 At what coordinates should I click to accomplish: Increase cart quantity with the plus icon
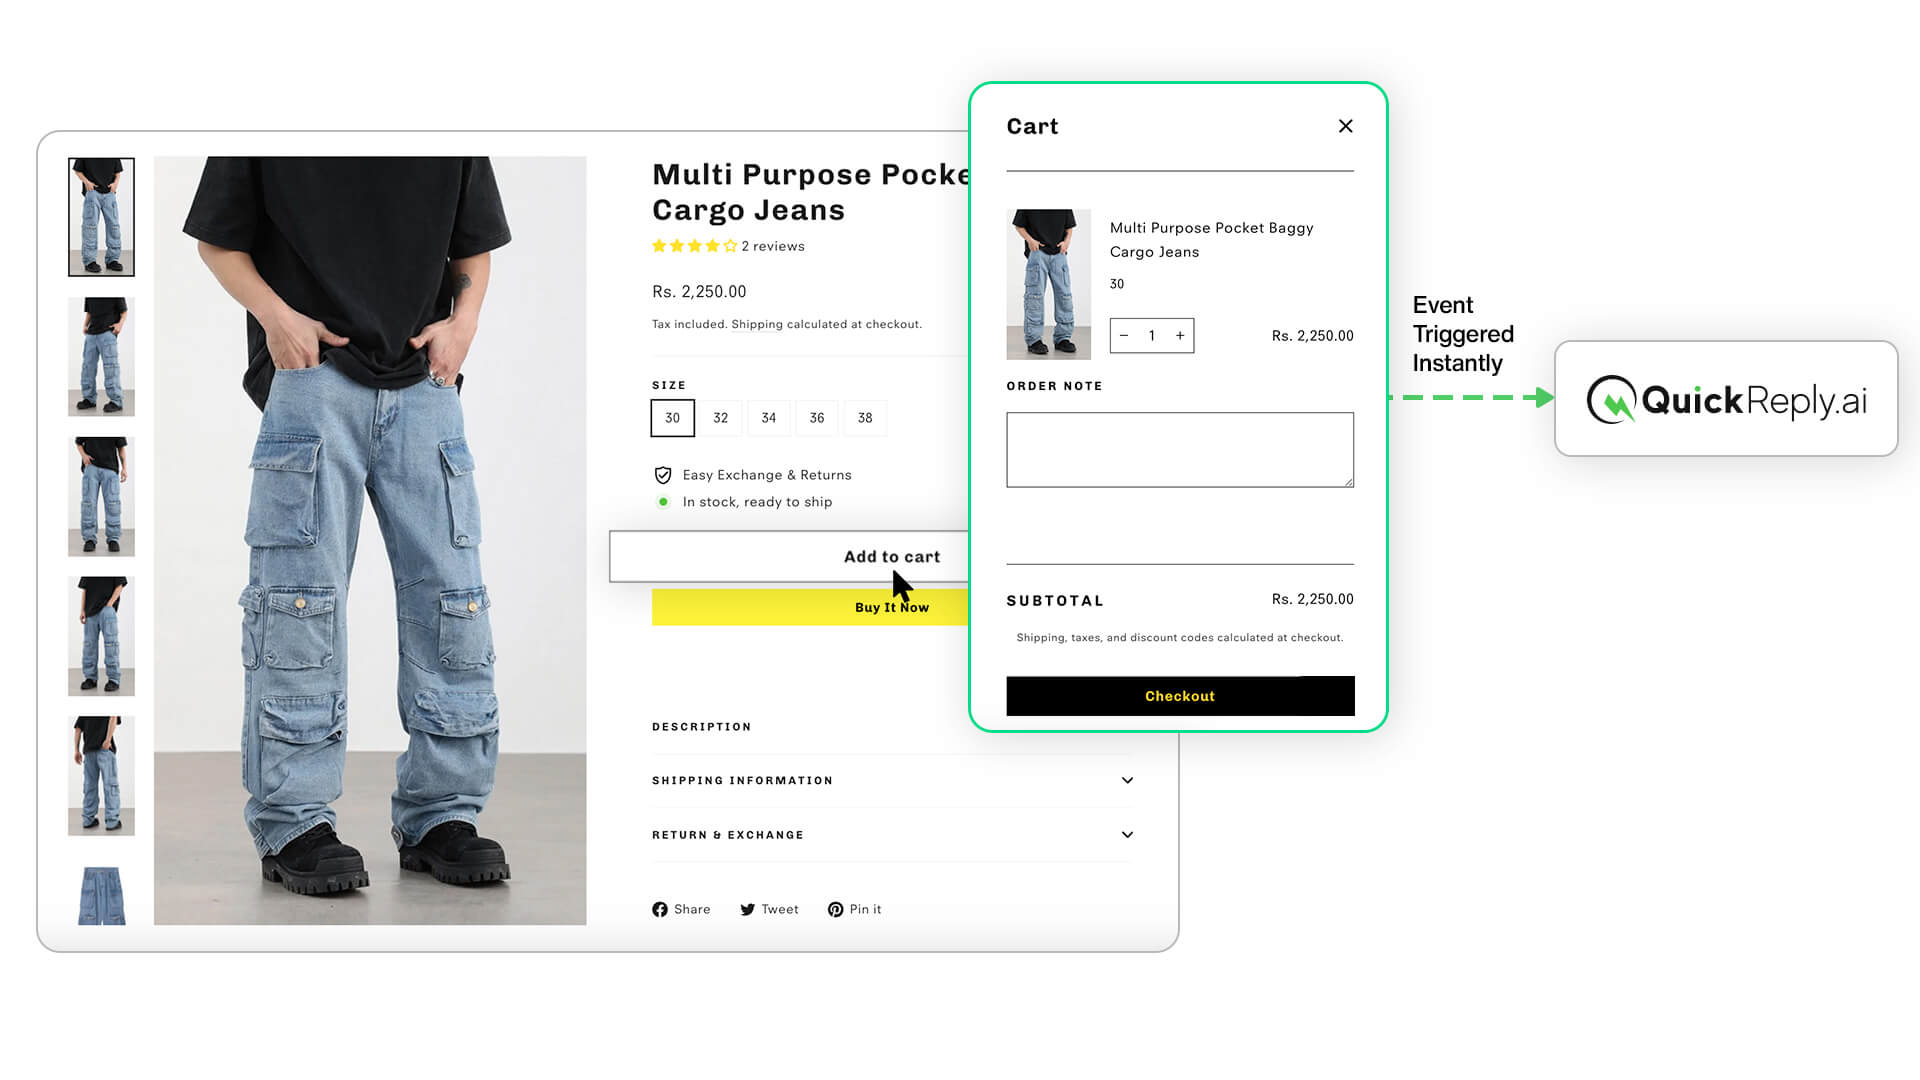click(x=1180, y=336)
